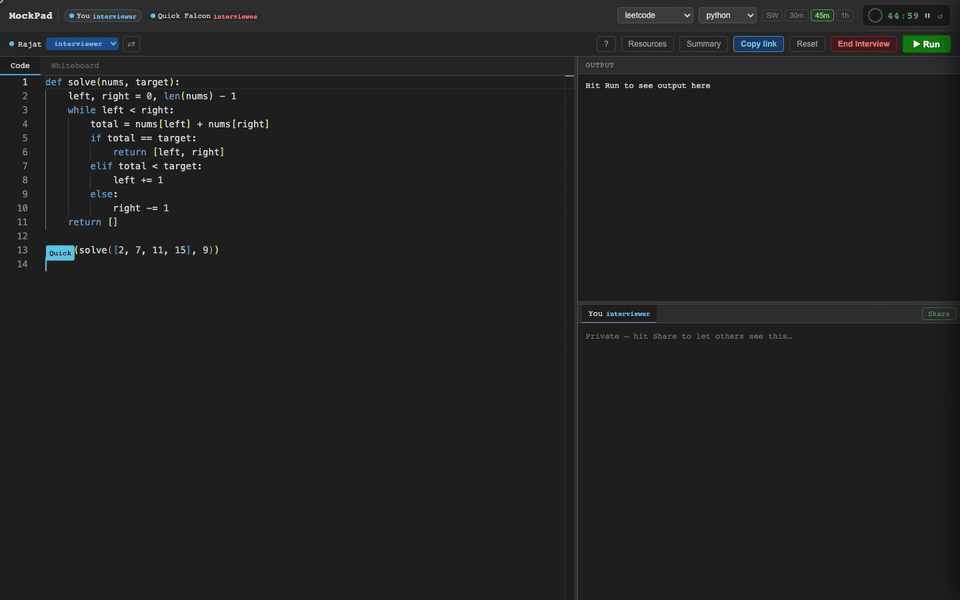Screen dimensions: 960x600
Task: Select the 'You interviewer' notes tab
Action: [x=619, y=314]
